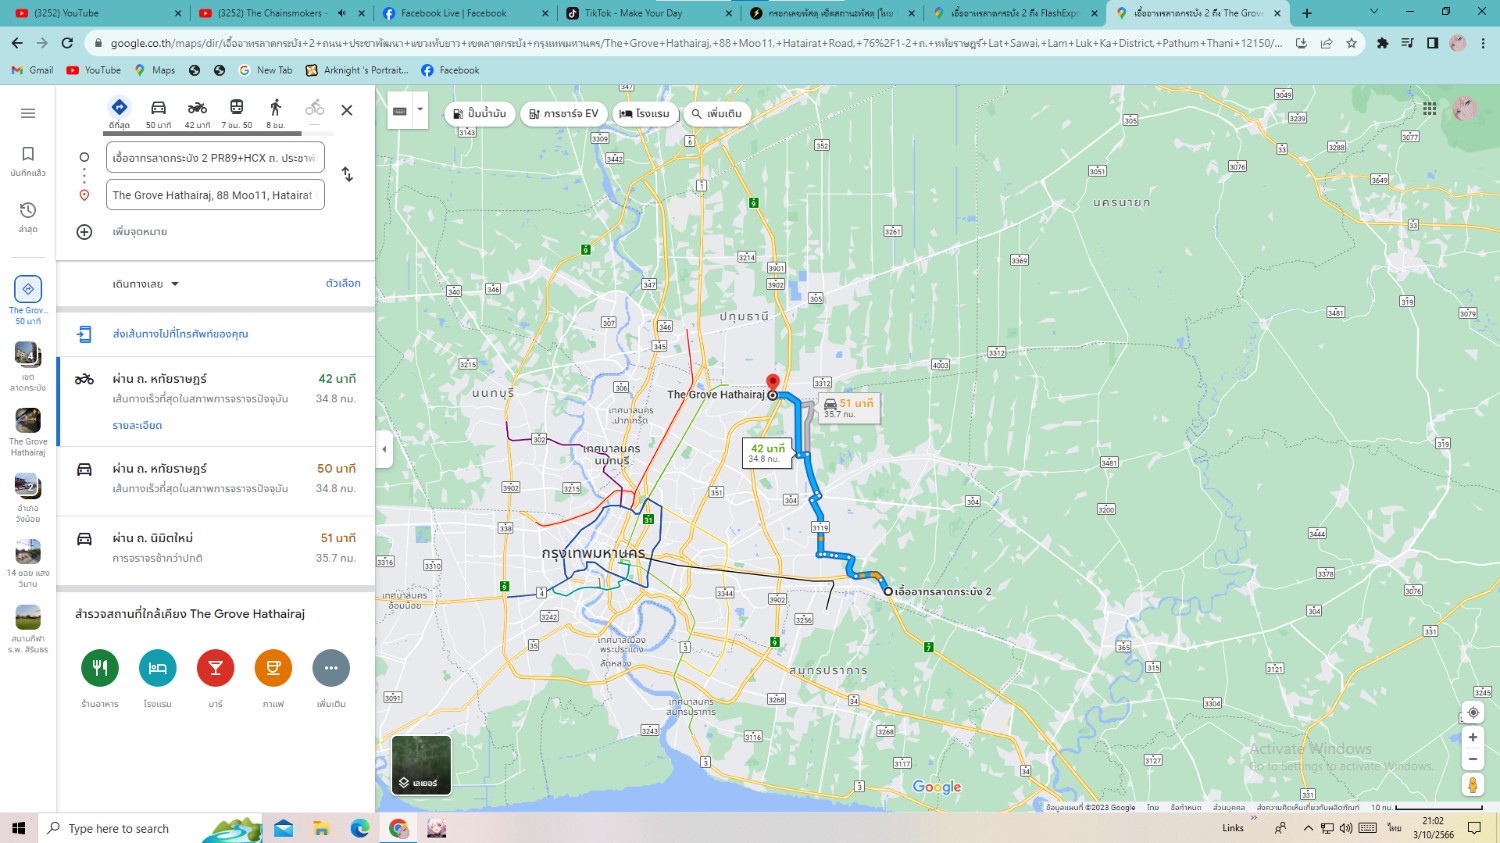Go back to the previous page
Image resolution: width=1500 pixels, height=843 pixels.
17,43
